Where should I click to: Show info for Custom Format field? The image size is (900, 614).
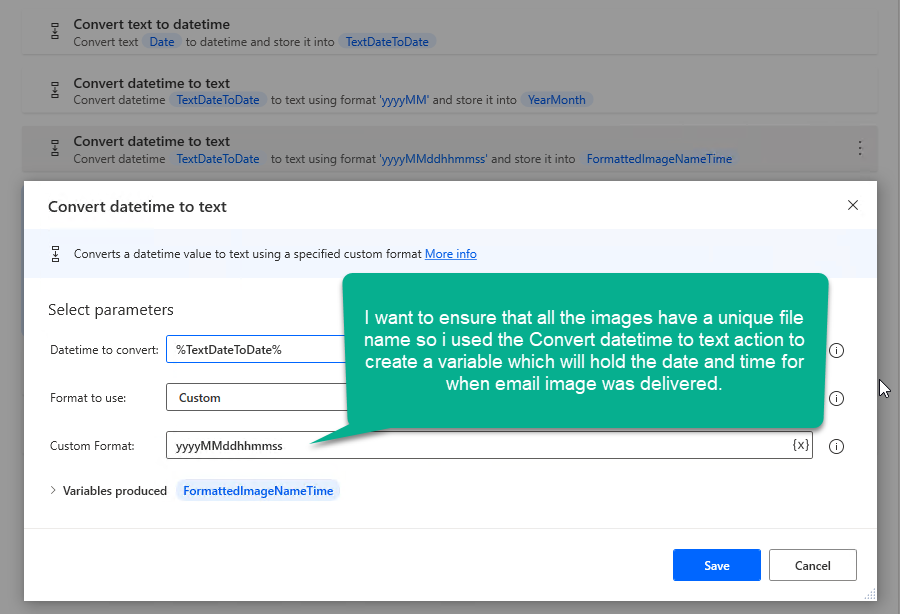point(836,446)
